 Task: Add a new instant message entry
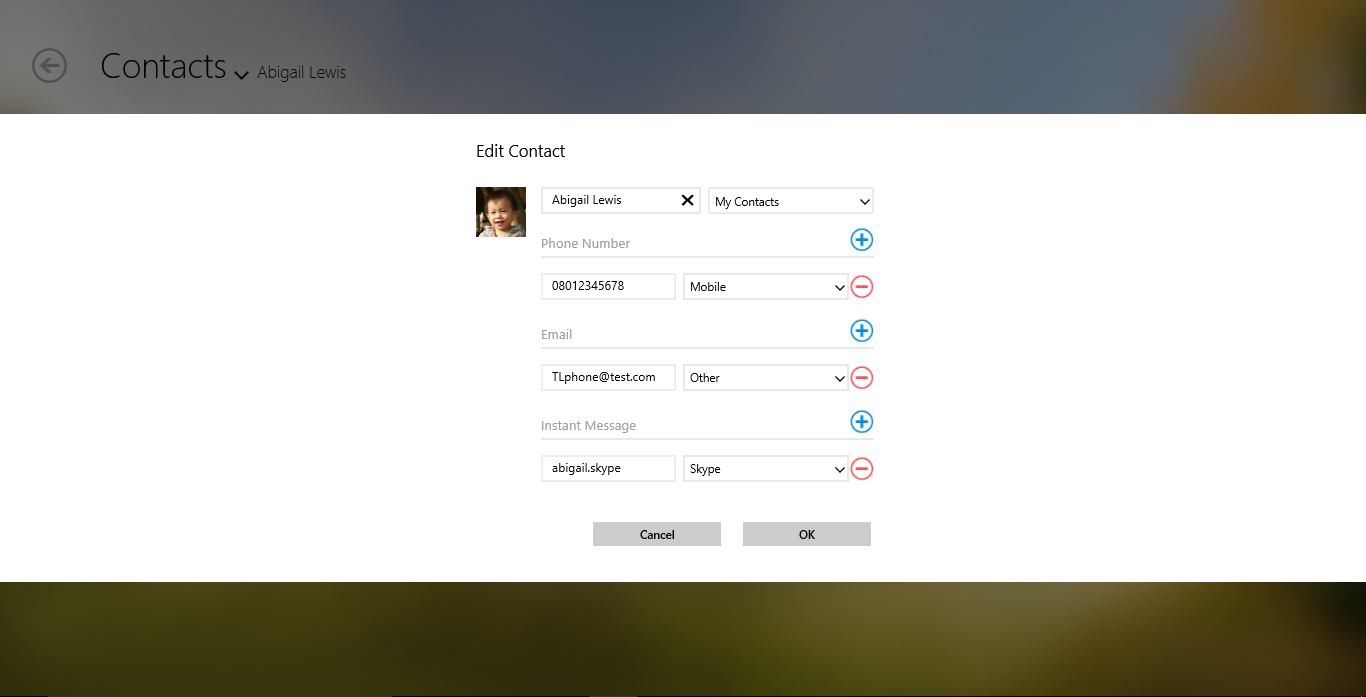pos(861,422)
